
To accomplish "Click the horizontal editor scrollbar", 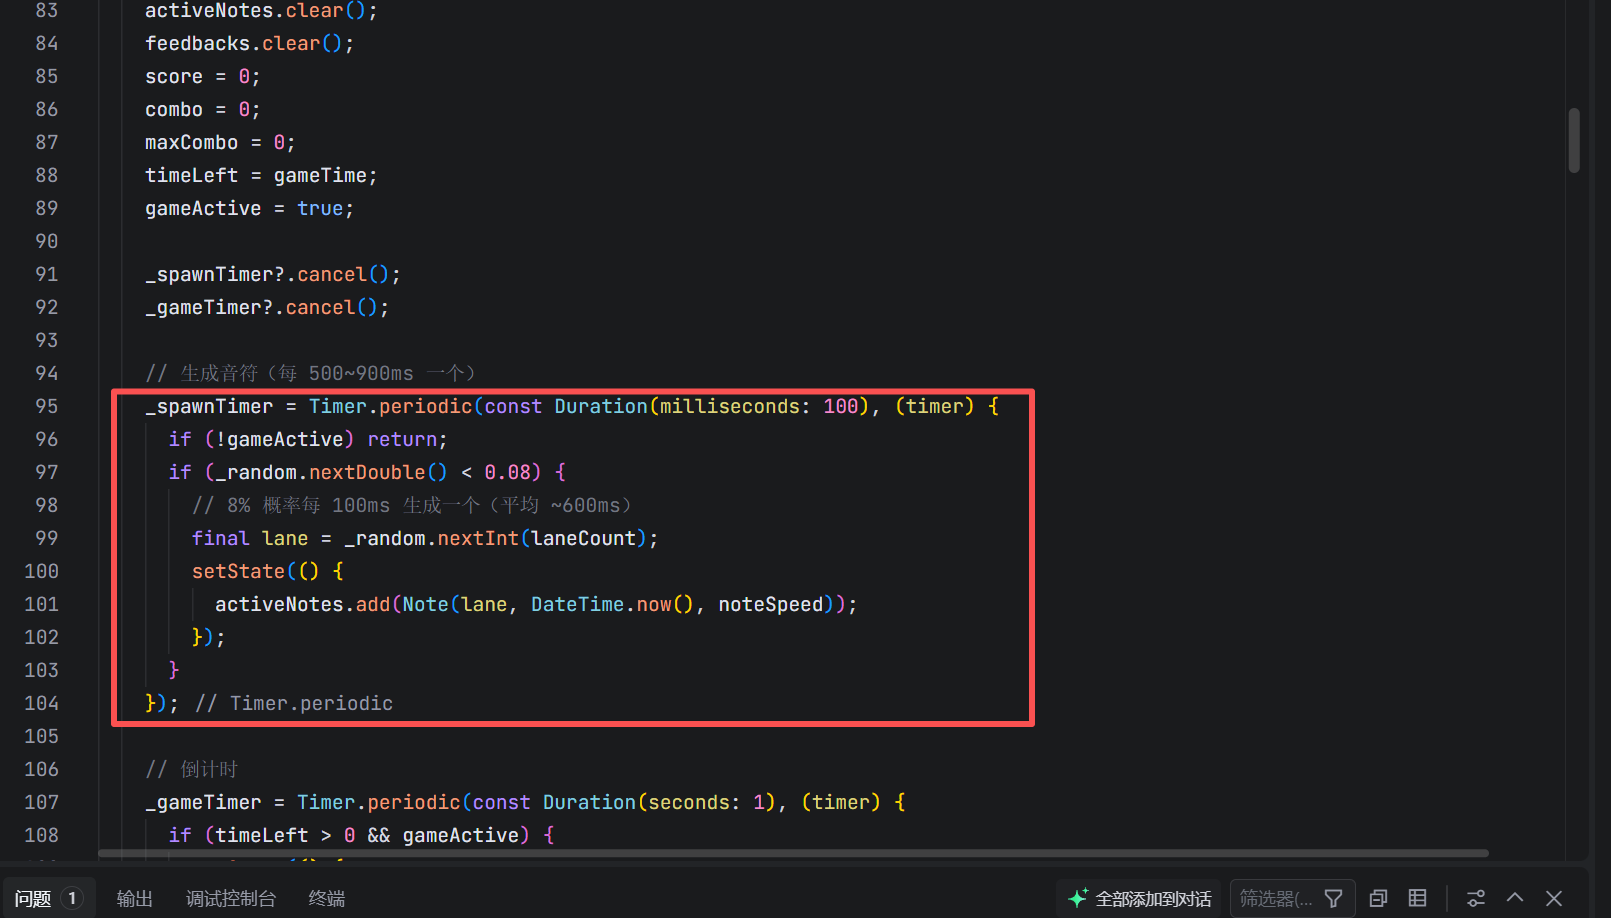I will coord(793,853).
